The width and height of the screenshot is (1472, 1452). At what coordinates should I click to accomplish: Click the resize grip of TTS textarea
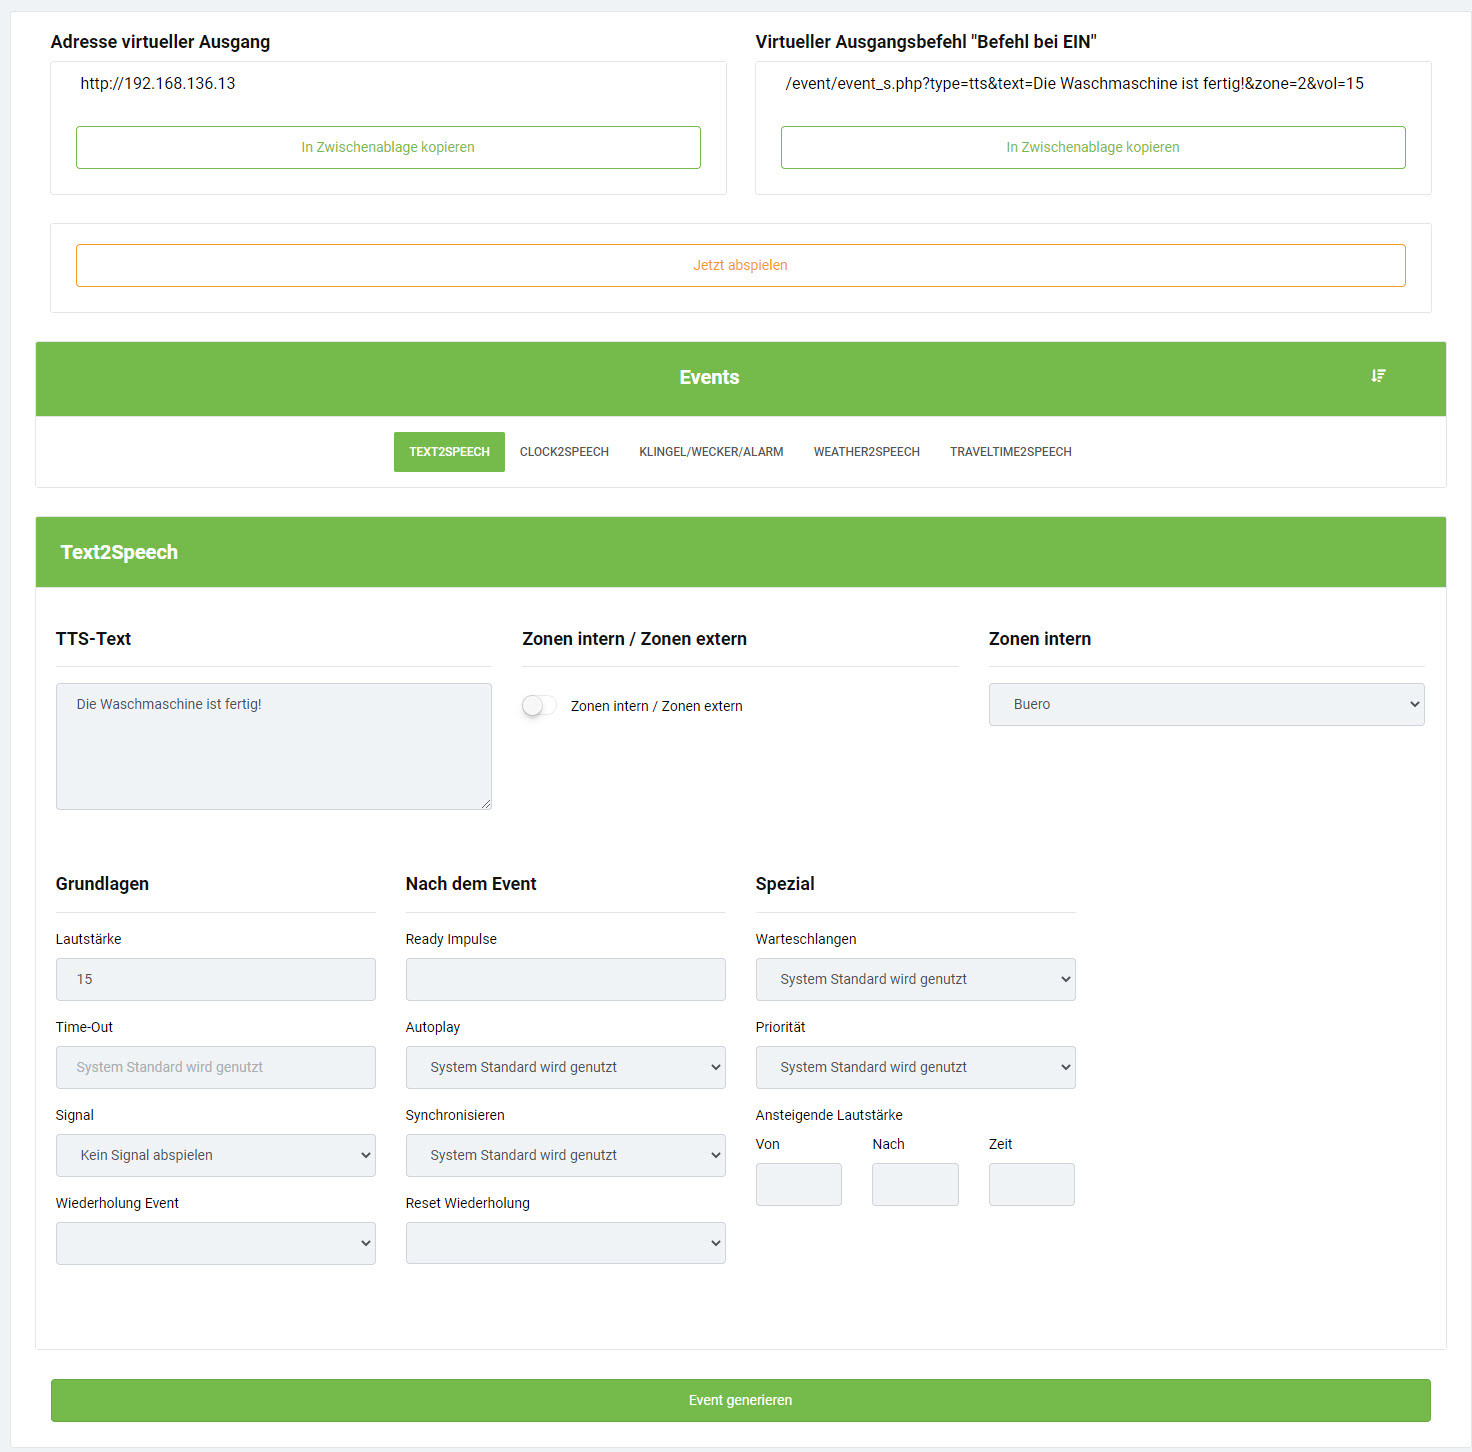tap(486, 804)
